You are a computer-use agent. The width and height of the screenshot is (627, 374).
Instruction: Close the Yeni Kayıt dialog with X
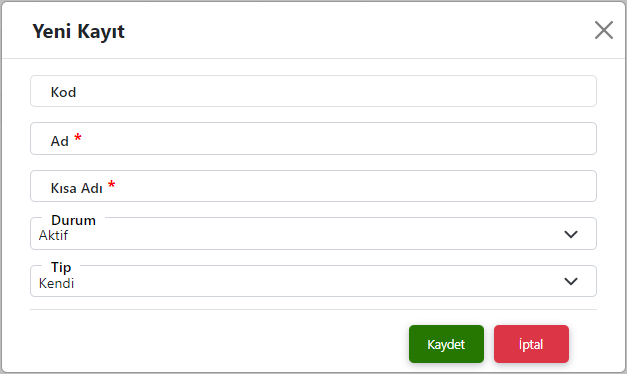[x=603, y=30]
